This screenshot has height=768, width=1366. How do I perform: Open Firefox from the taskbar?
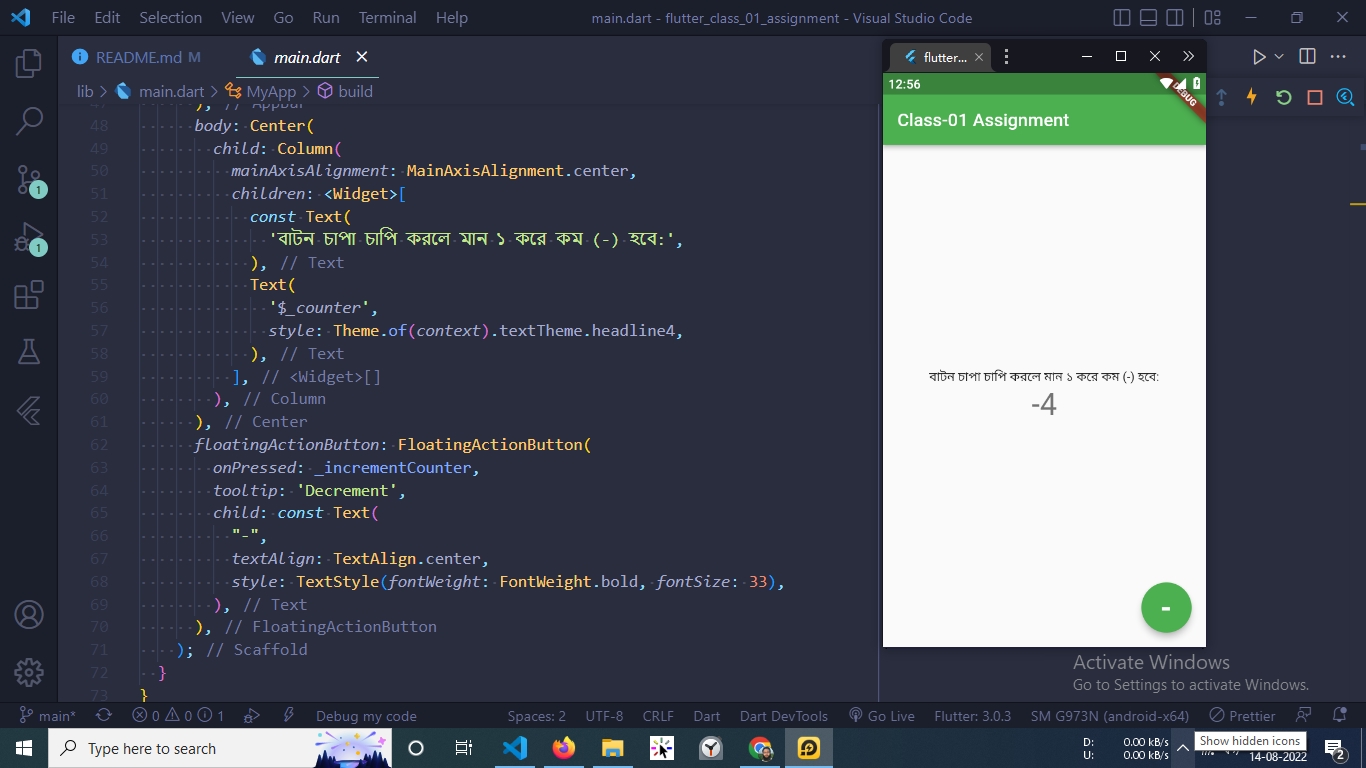(564, 748)
